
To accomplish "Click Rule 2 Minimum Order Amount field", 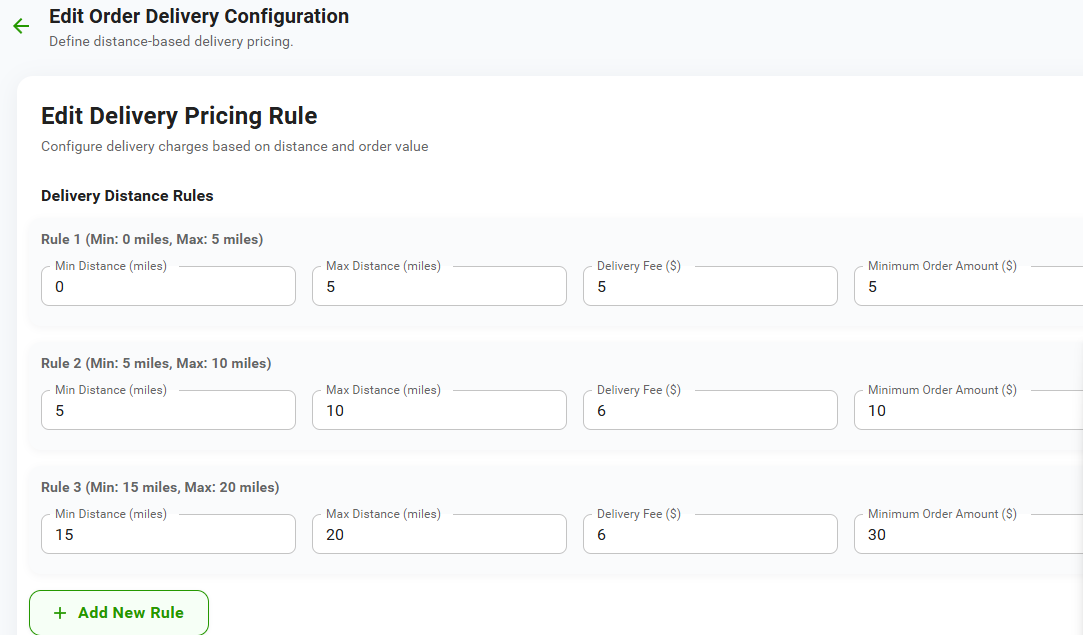I will (x=968, y=411).
